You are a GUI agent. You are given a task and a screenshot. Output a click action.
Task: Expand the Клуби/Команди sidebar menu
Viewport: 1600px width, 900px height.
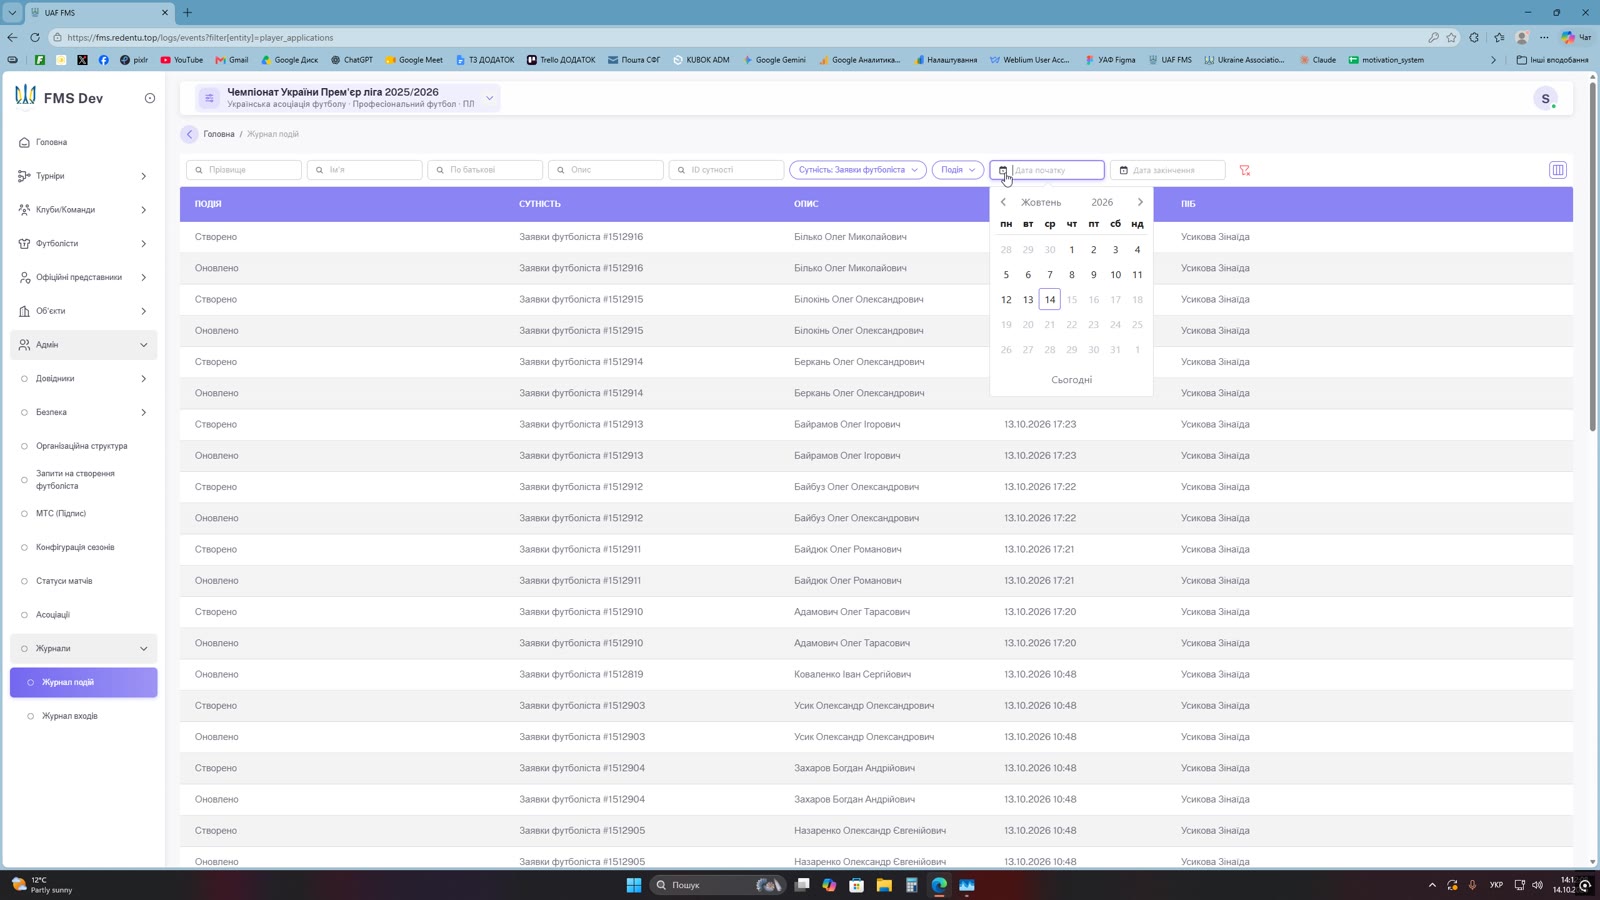click(x=83, y=210)
